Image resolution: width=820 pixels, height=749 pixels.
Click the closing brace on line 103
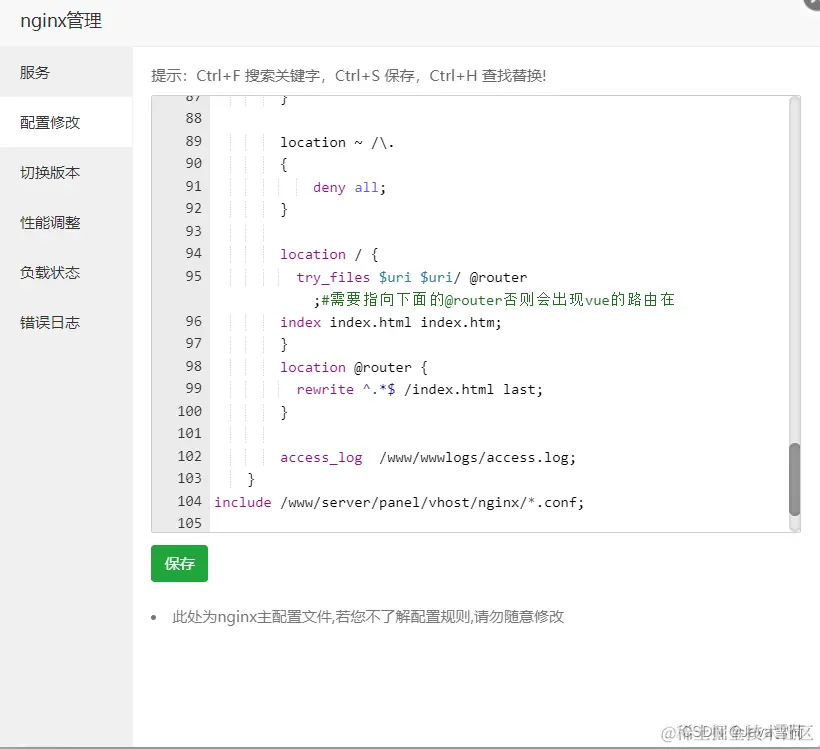(x=251, y=479)
